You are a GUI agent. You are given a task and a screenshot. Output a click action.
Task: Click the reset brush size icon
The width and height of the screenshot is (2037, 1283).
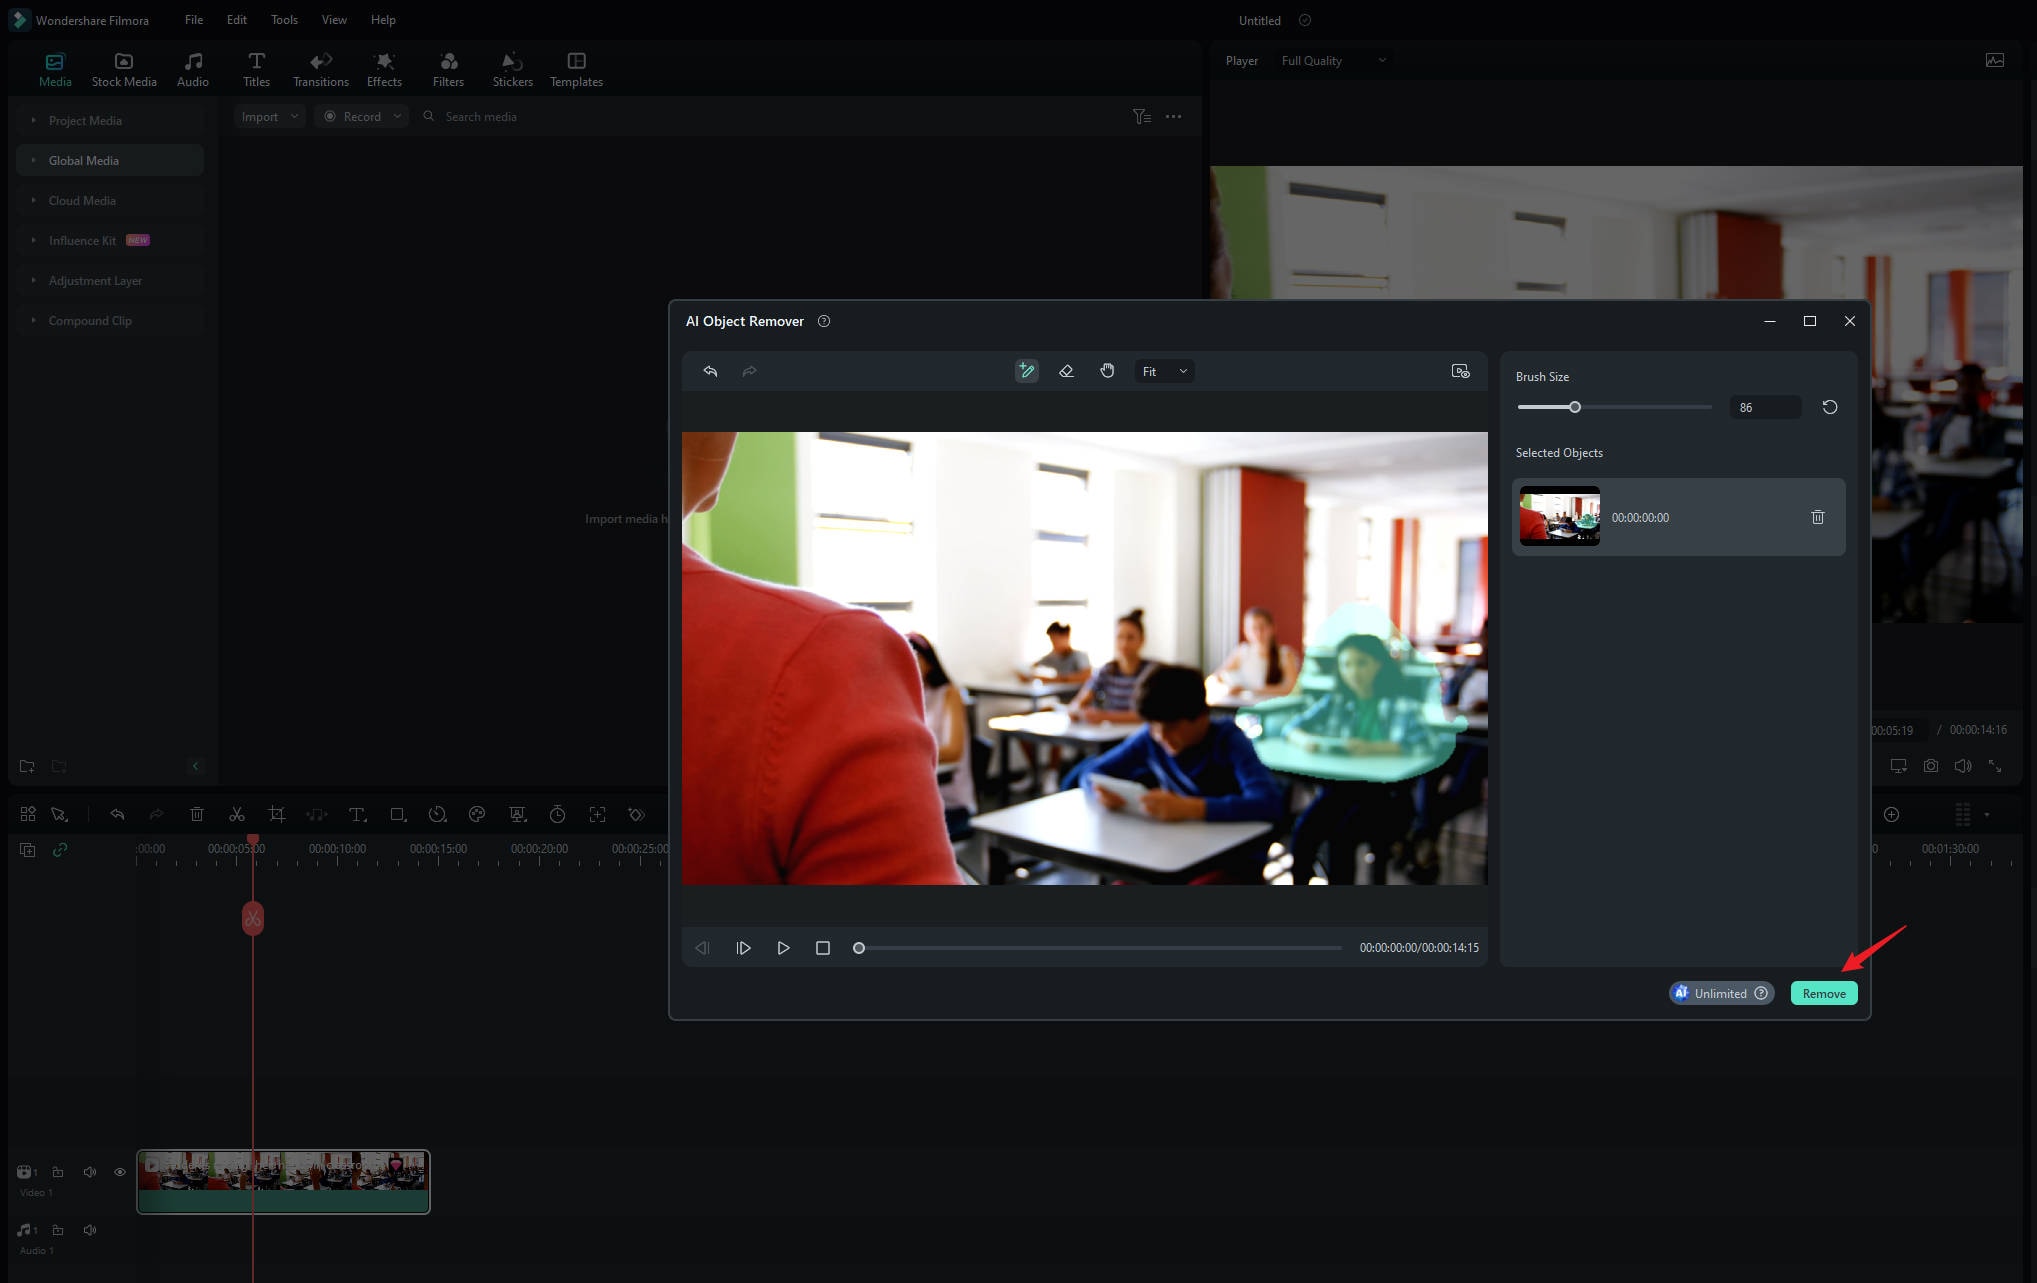click(x=1830, y=406)
